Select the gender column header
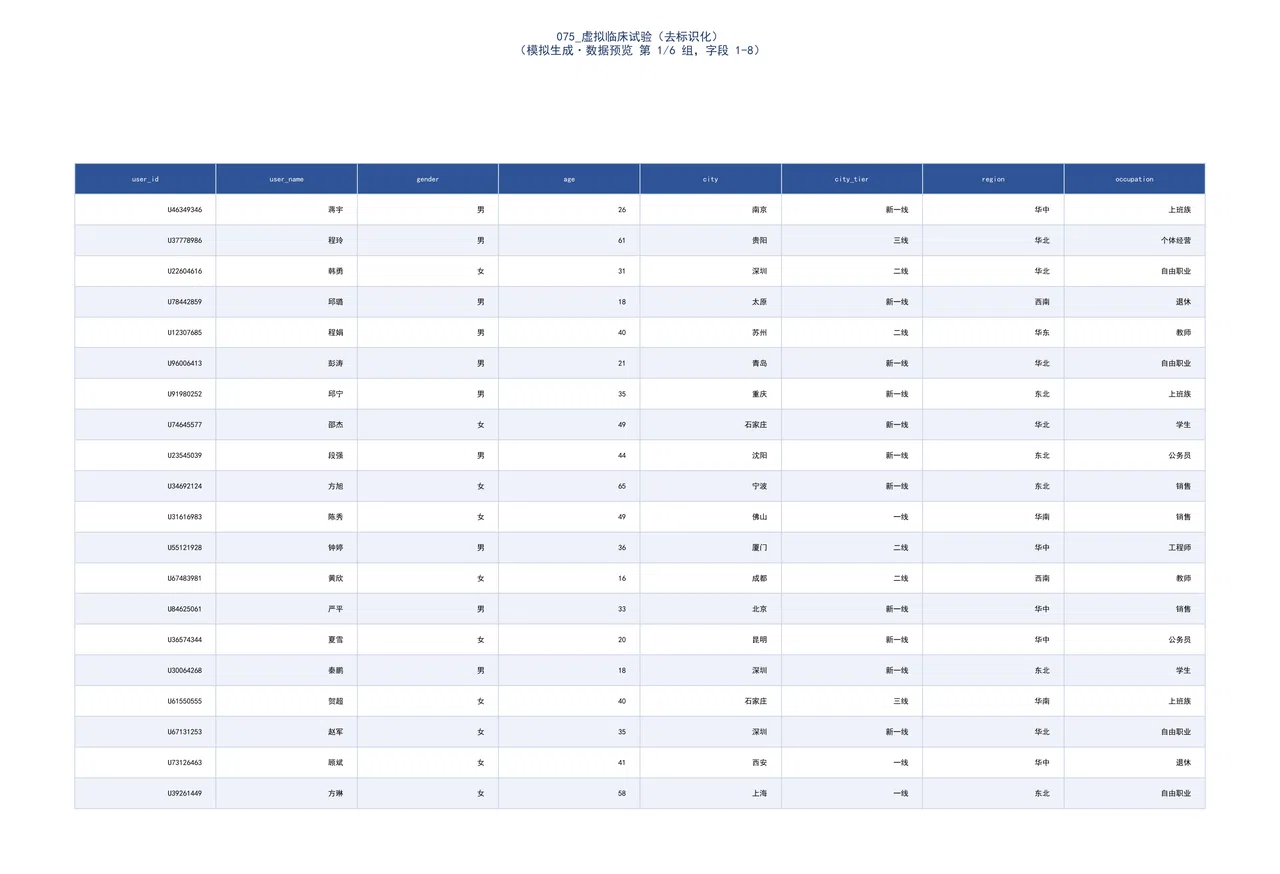 (428, 179)
